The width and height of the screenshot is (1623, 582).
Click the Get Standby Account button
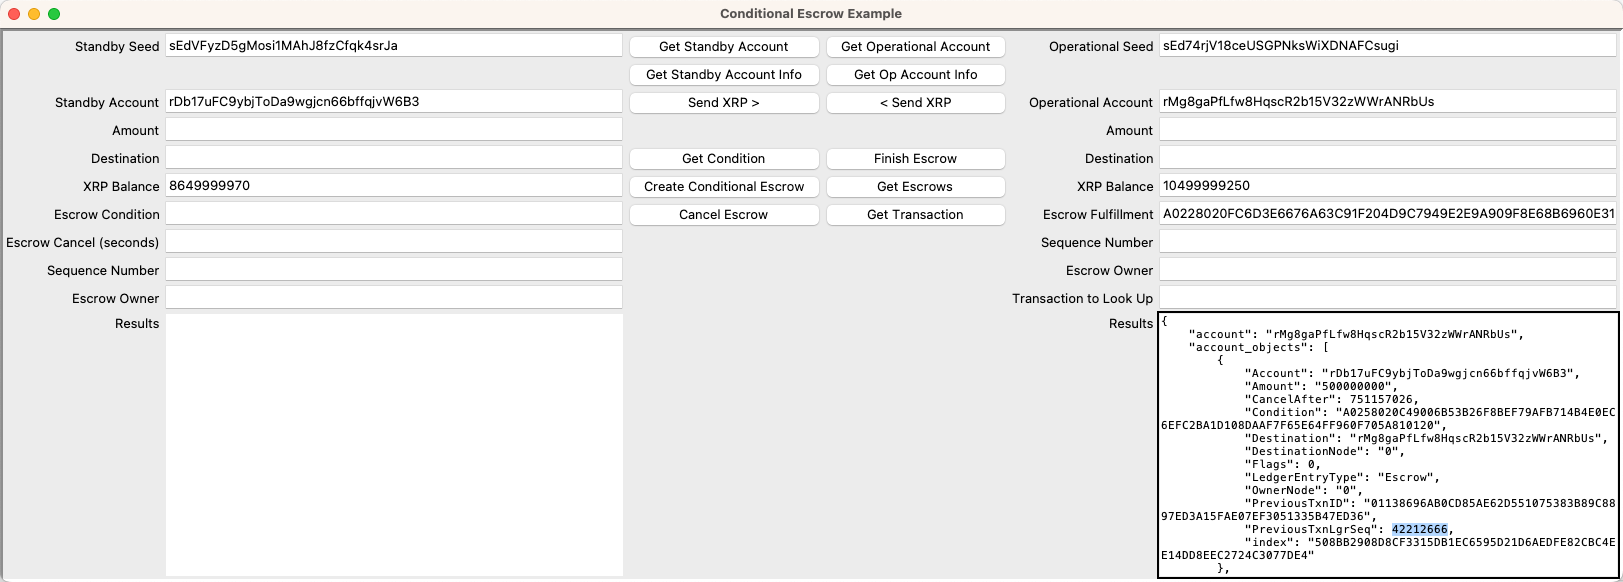[x=723, y=46]
